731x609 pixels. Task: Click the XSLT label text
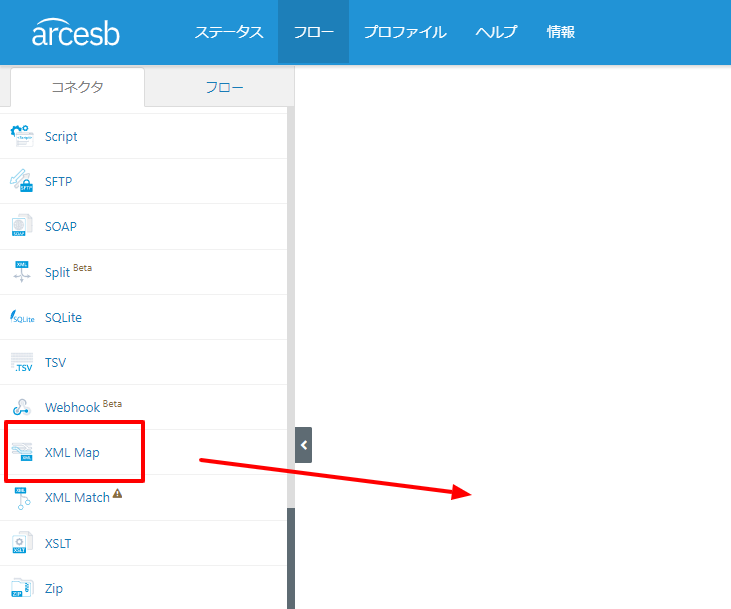pos(58,543)
